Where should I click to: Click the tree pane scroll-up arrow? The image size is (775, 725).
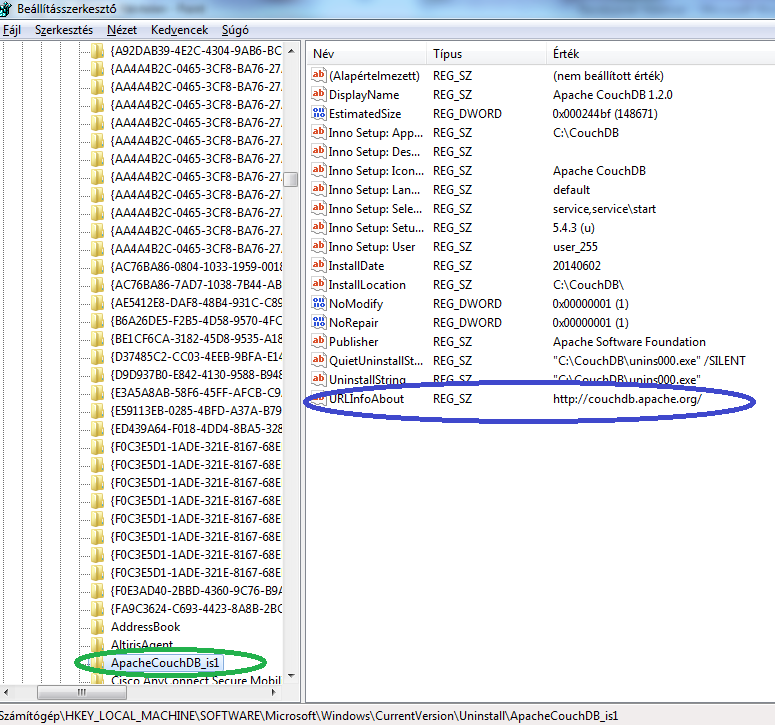tap(291, 51)
